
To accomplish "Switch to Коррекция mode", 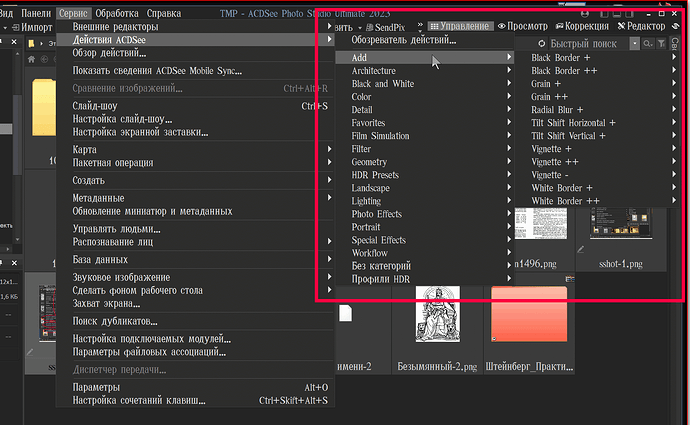I will coord(582,26).
